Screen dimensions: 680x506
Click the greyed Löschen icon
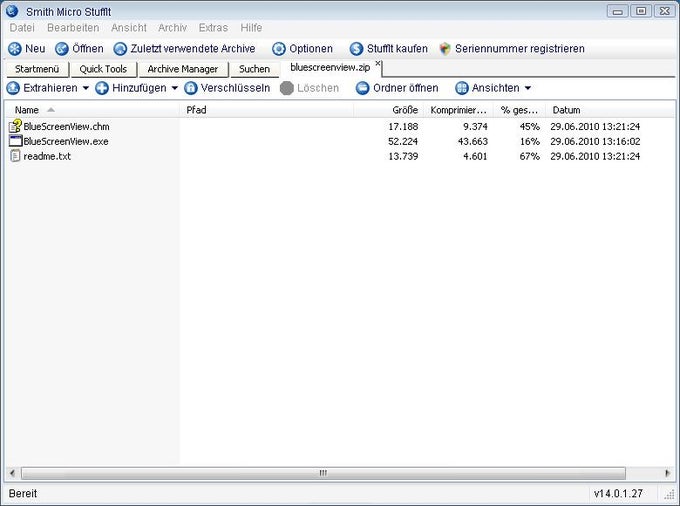(x=287, y=88)
